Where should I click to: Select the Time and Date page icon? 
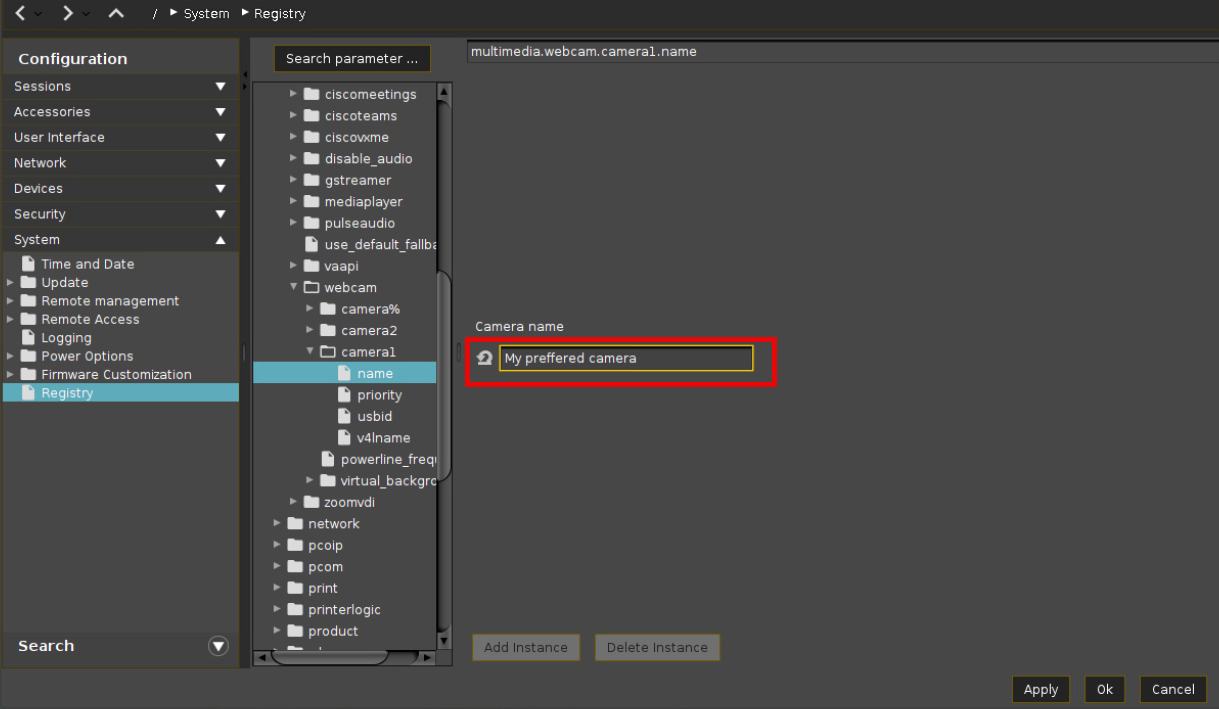[29, 264]
